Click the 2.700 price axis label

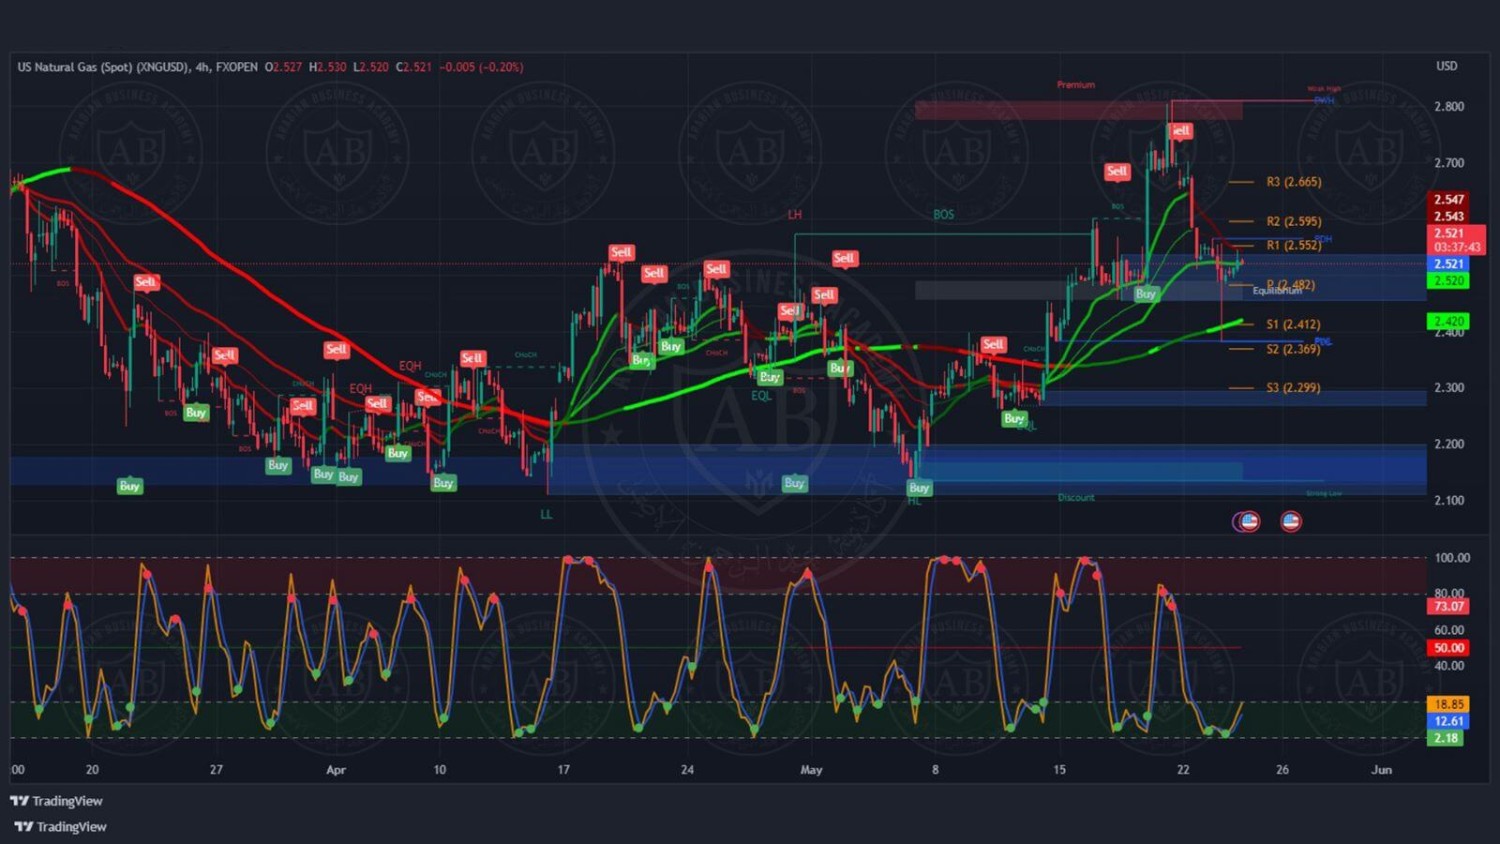tap(1449, 163)
